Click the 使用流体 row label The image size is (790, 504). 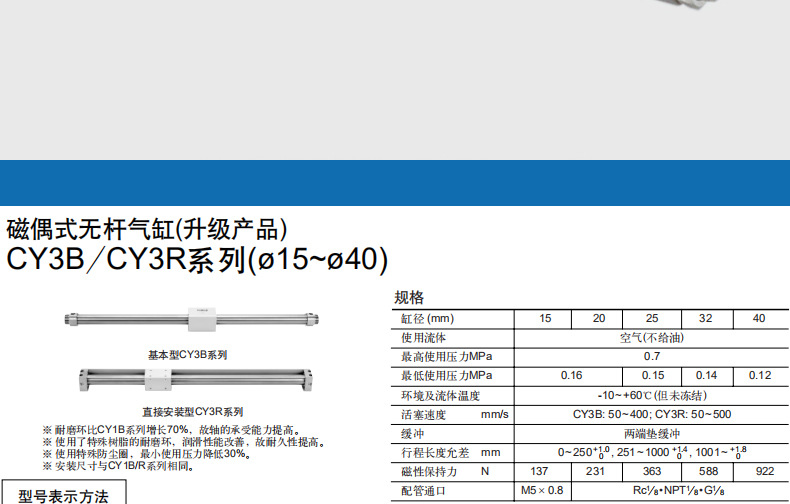pyautogui.click(x=423, y=338)
